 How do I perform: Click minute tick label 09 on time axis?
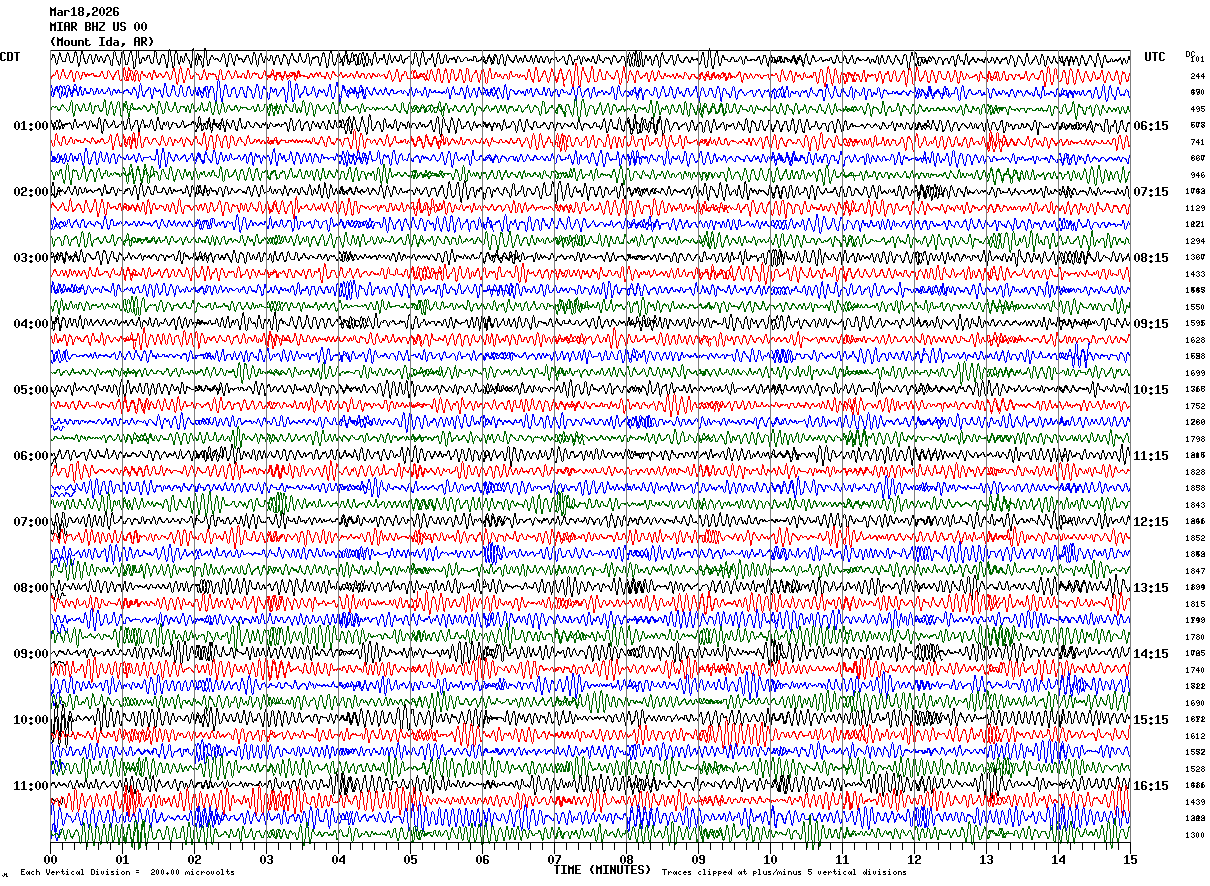point(698,860)
